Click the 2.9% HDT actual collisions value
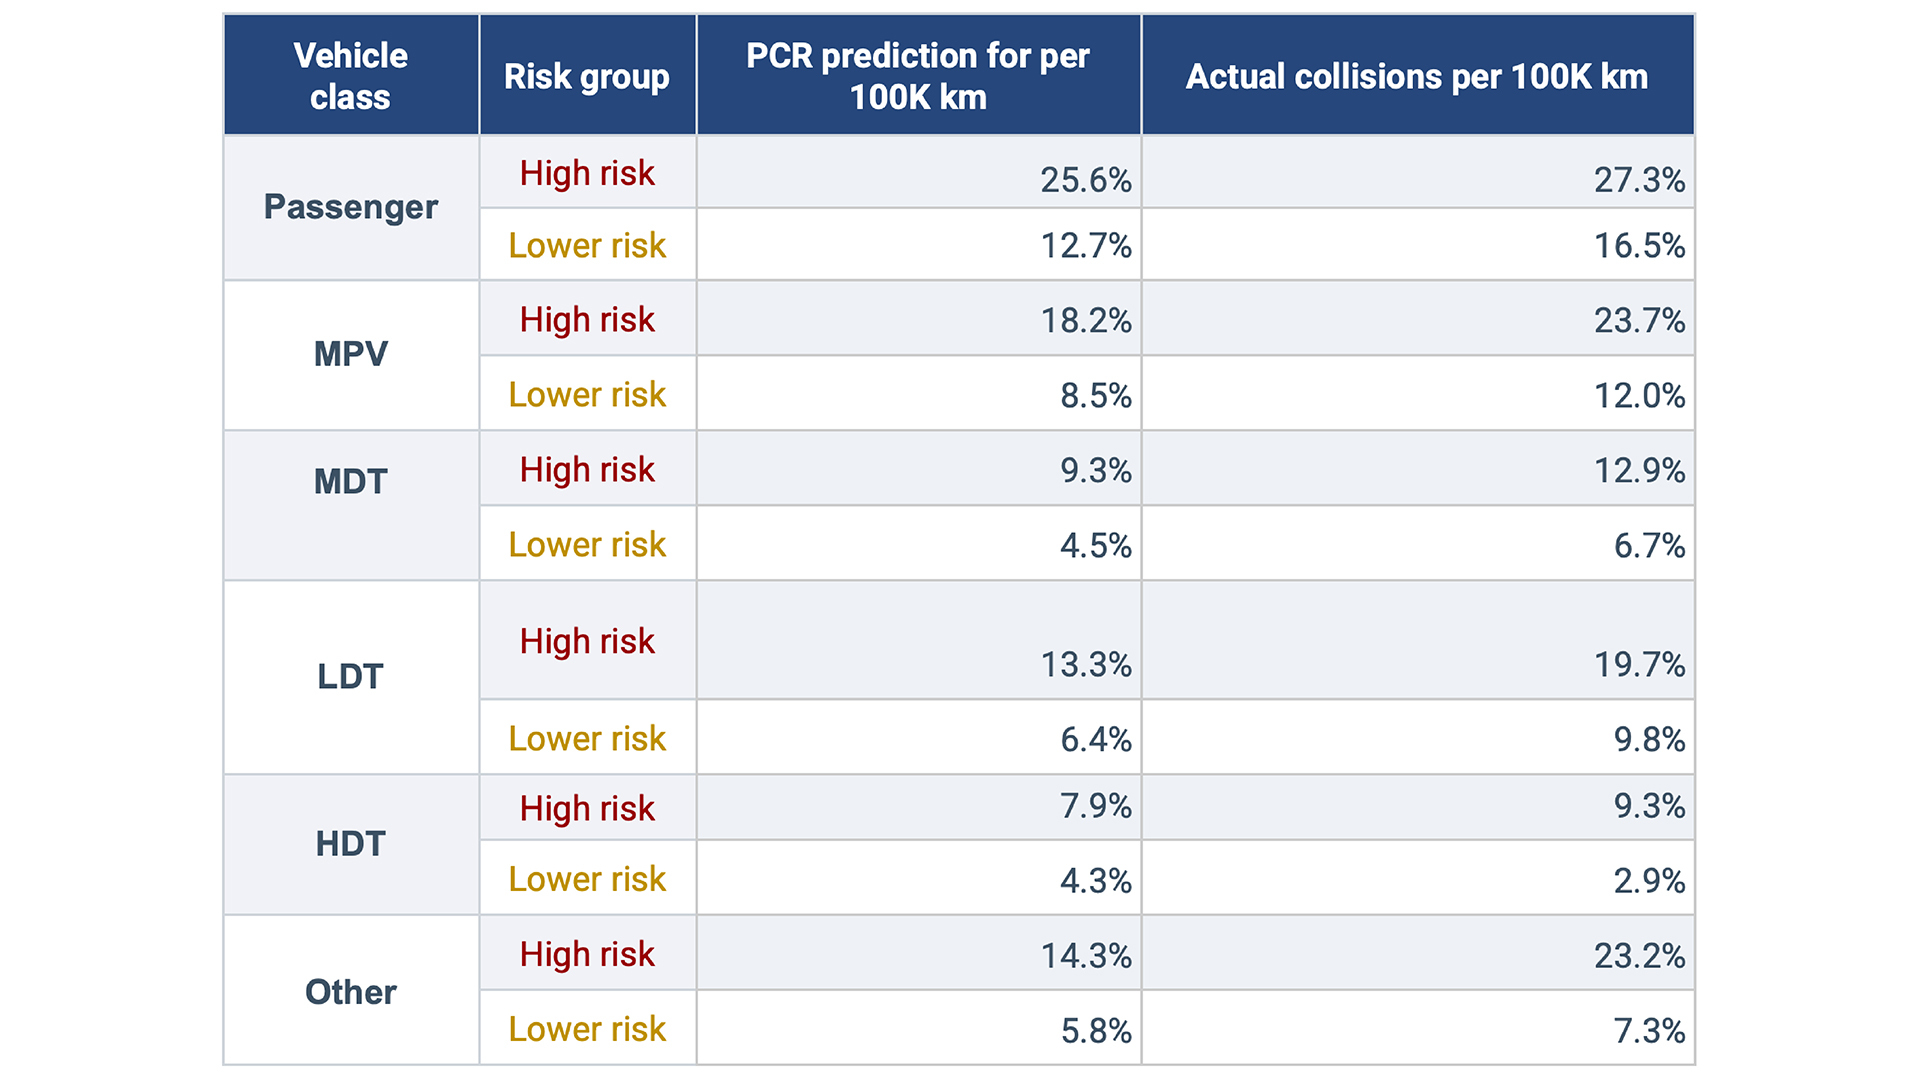 point(1649,881)
